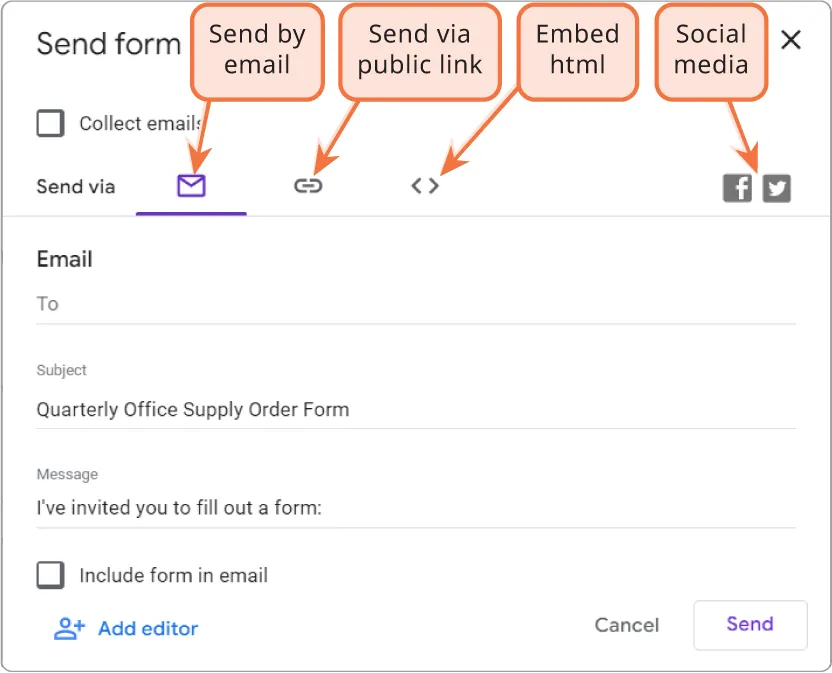
Task: Click the Cancel button
Action: click(627, 625)
